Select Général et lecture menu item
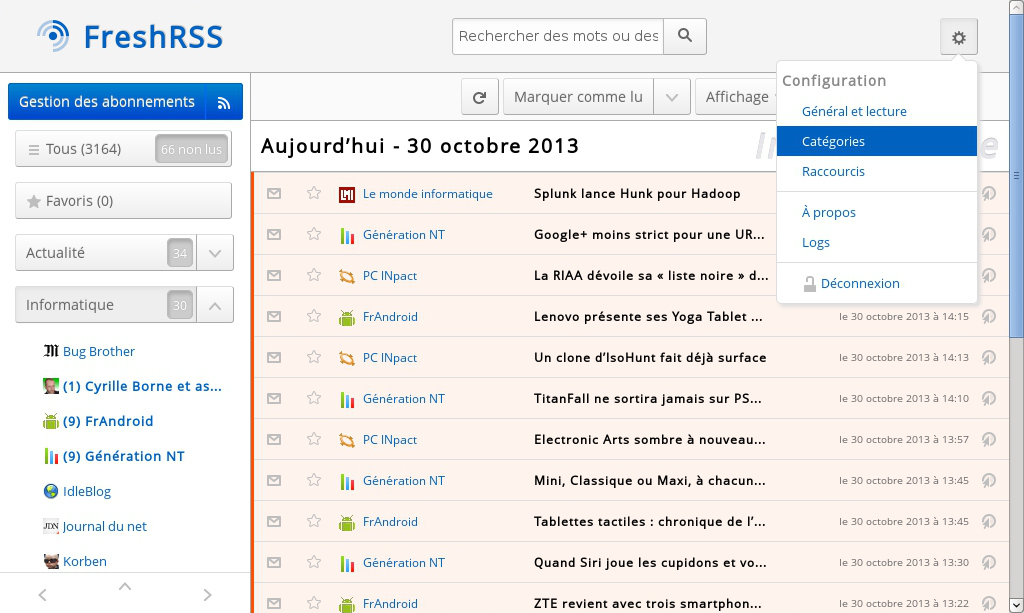Viewport: 1024px width, 613px height. tap(876, 112)
